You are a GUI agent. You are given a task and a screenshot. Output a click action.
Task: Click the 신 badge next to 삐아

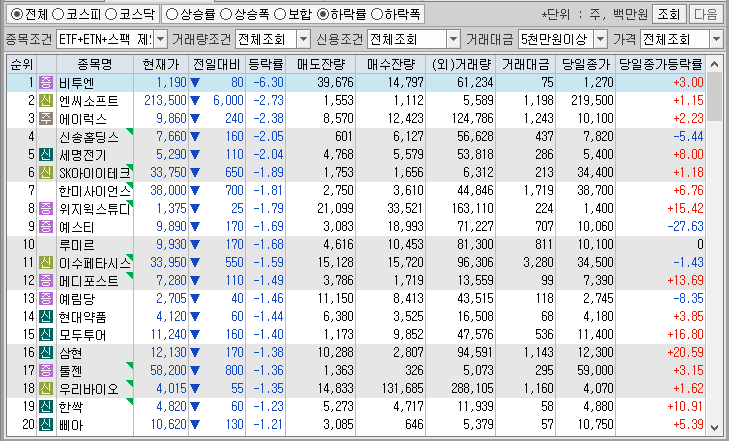pos(46,424)
